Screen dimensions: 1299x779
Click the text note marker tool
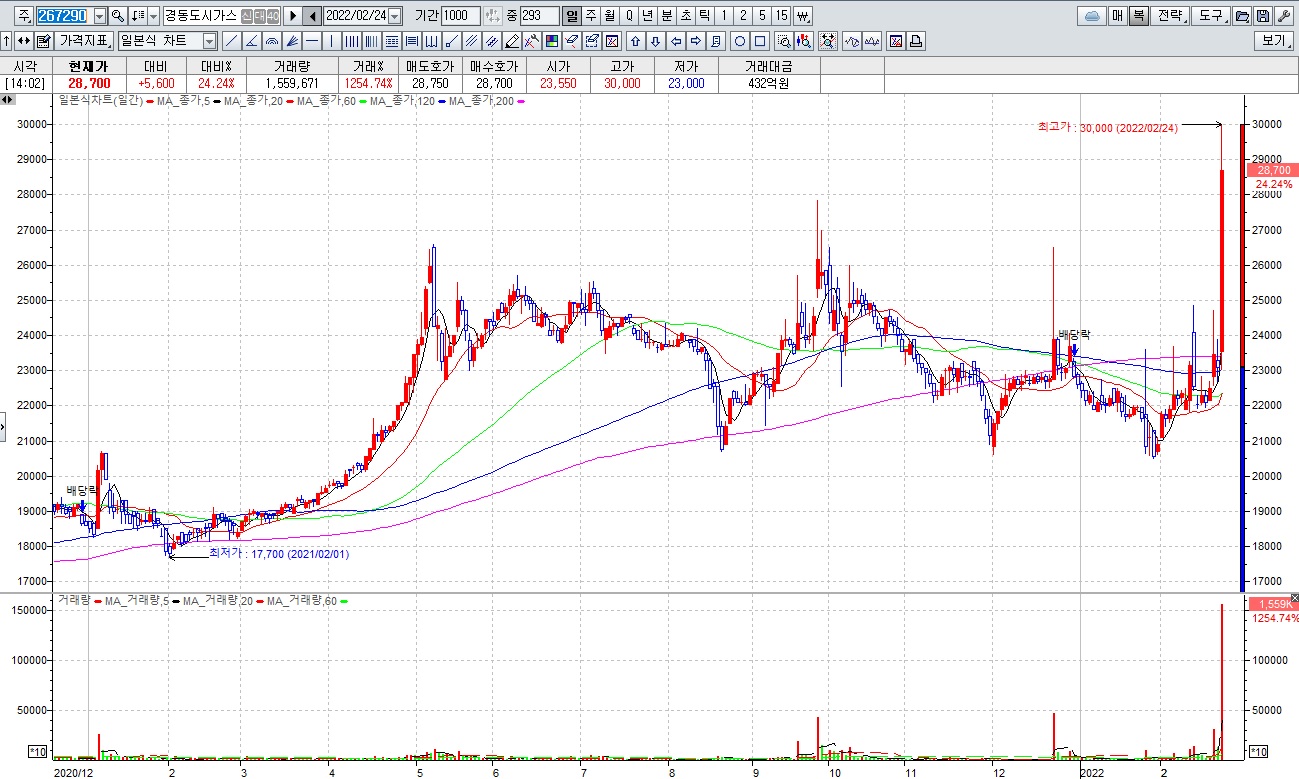click(715, 41)
